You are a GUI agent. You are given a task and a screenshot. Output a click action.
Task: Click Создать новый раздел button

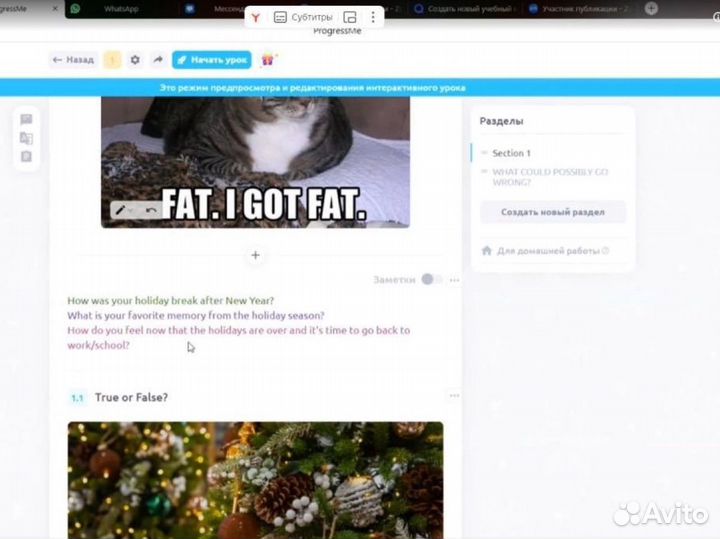click(x=553, y=212)
